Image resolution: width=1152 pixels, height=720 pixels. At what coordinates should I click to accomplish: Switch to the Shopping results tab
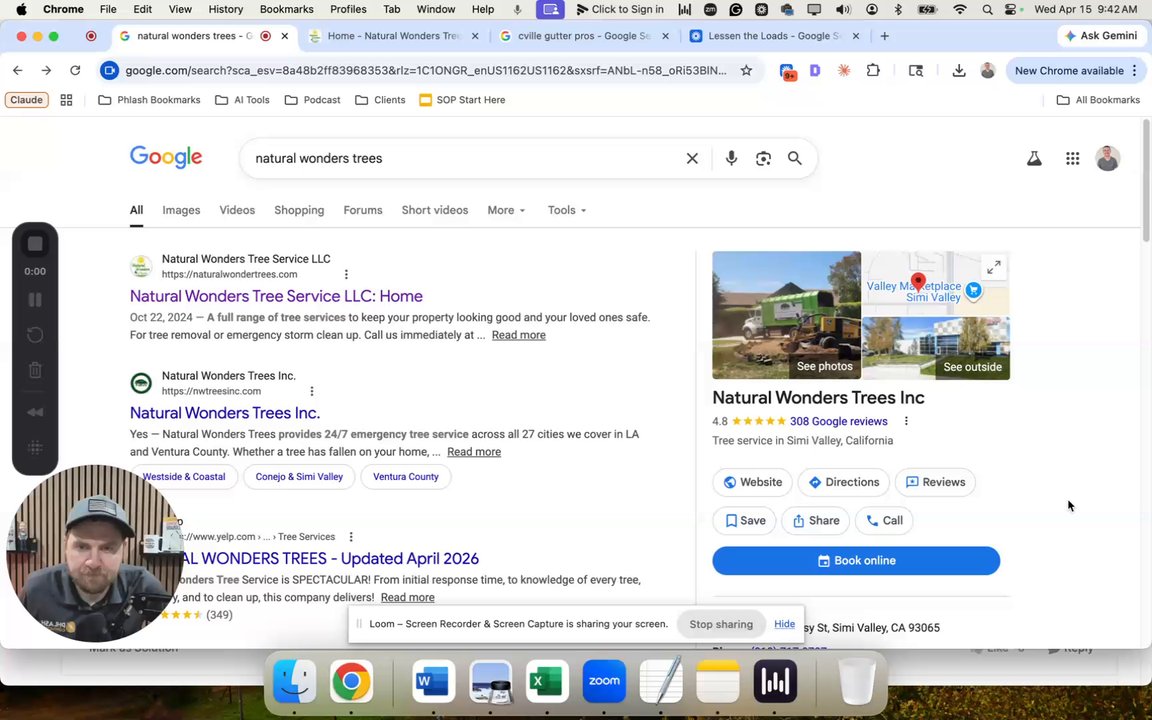[299, 210]
